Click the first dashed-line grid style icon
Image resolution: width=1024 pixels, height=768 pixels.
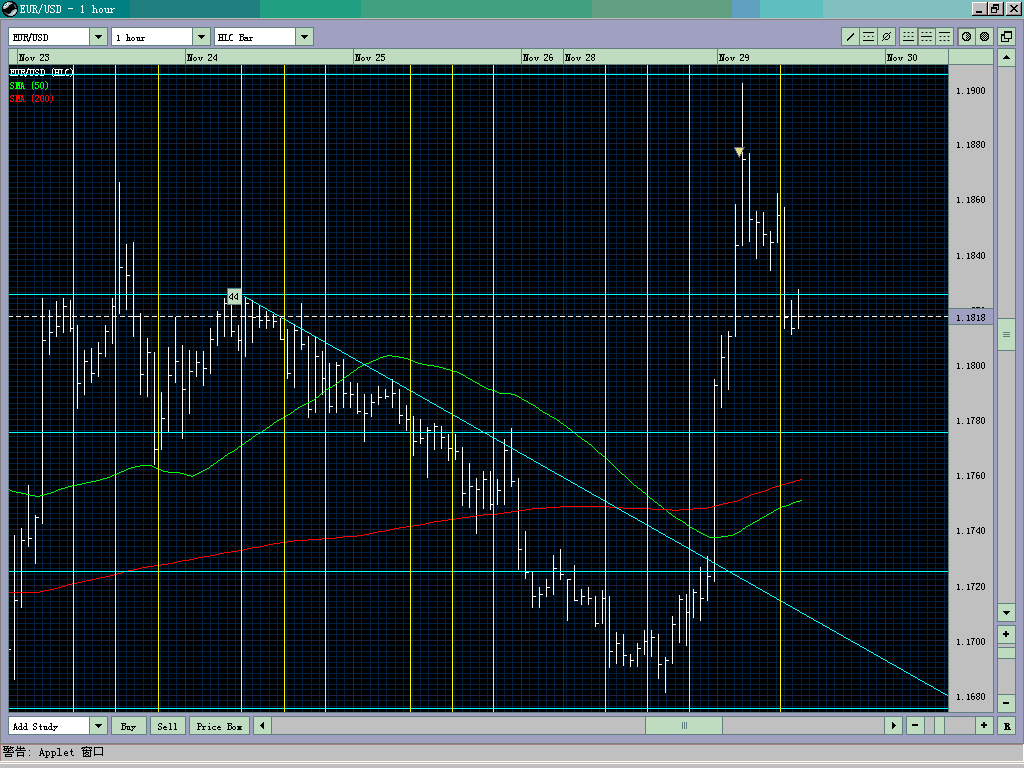(x=908, y=35)
